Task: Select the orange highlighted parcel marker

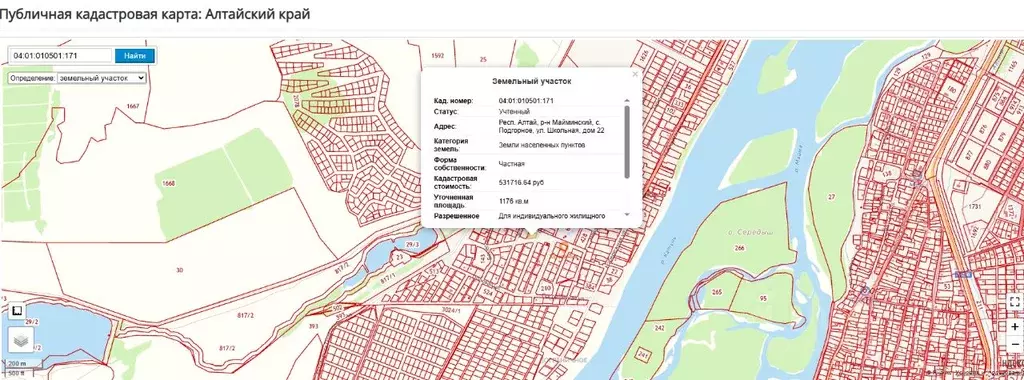Action: pos(562,247)
